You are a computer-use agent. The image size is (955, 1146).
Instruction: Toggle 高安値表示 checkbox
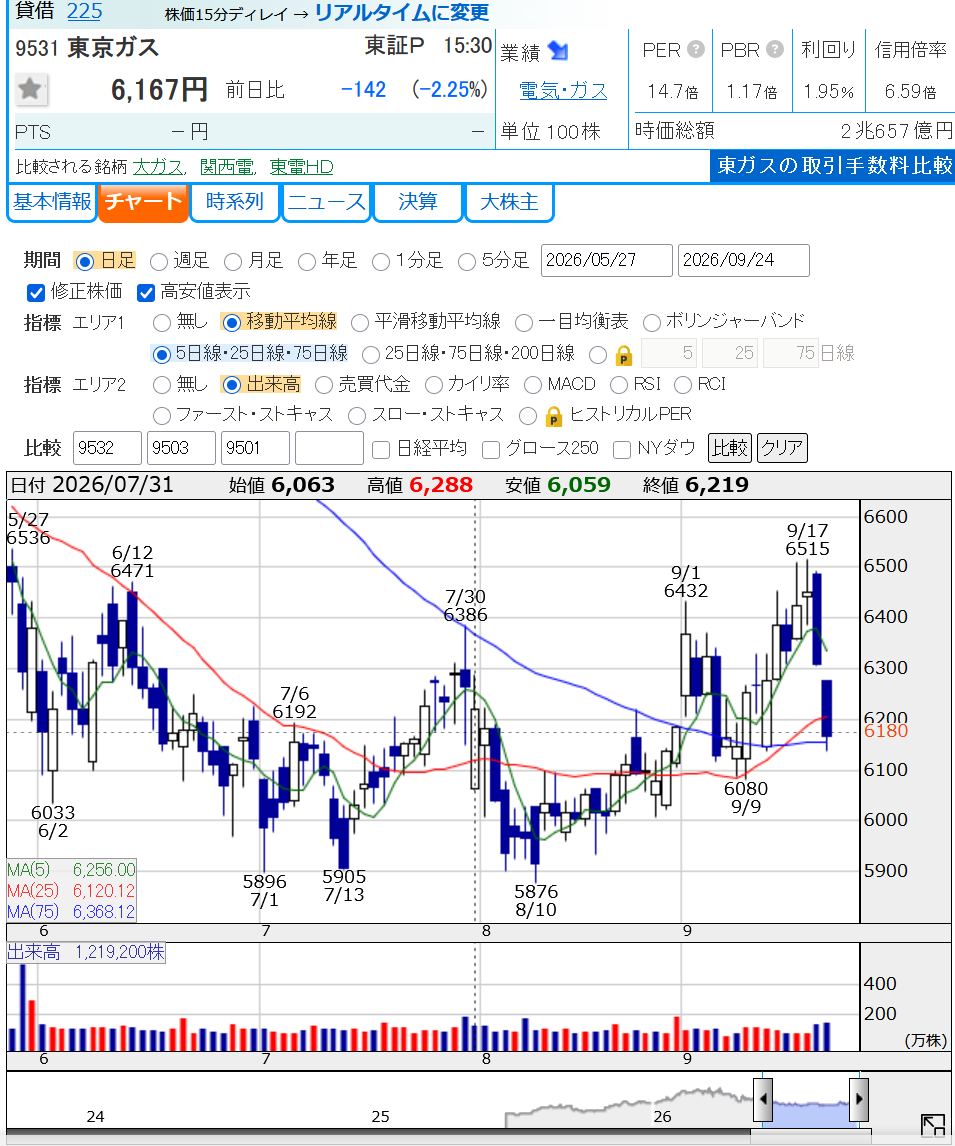click(x=146, y=292)
